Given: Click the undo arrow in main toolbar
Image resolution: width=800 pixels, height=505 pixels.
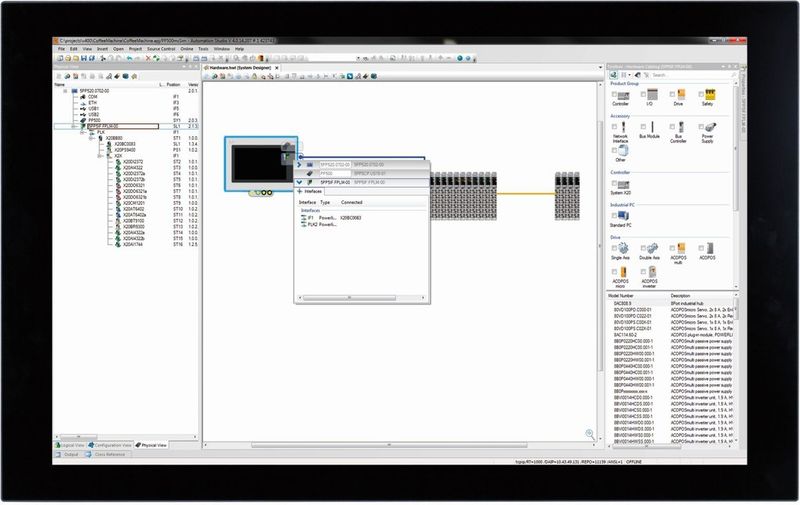Looking at the screenshot, I should pyautogui.click(x=129, y=58).
